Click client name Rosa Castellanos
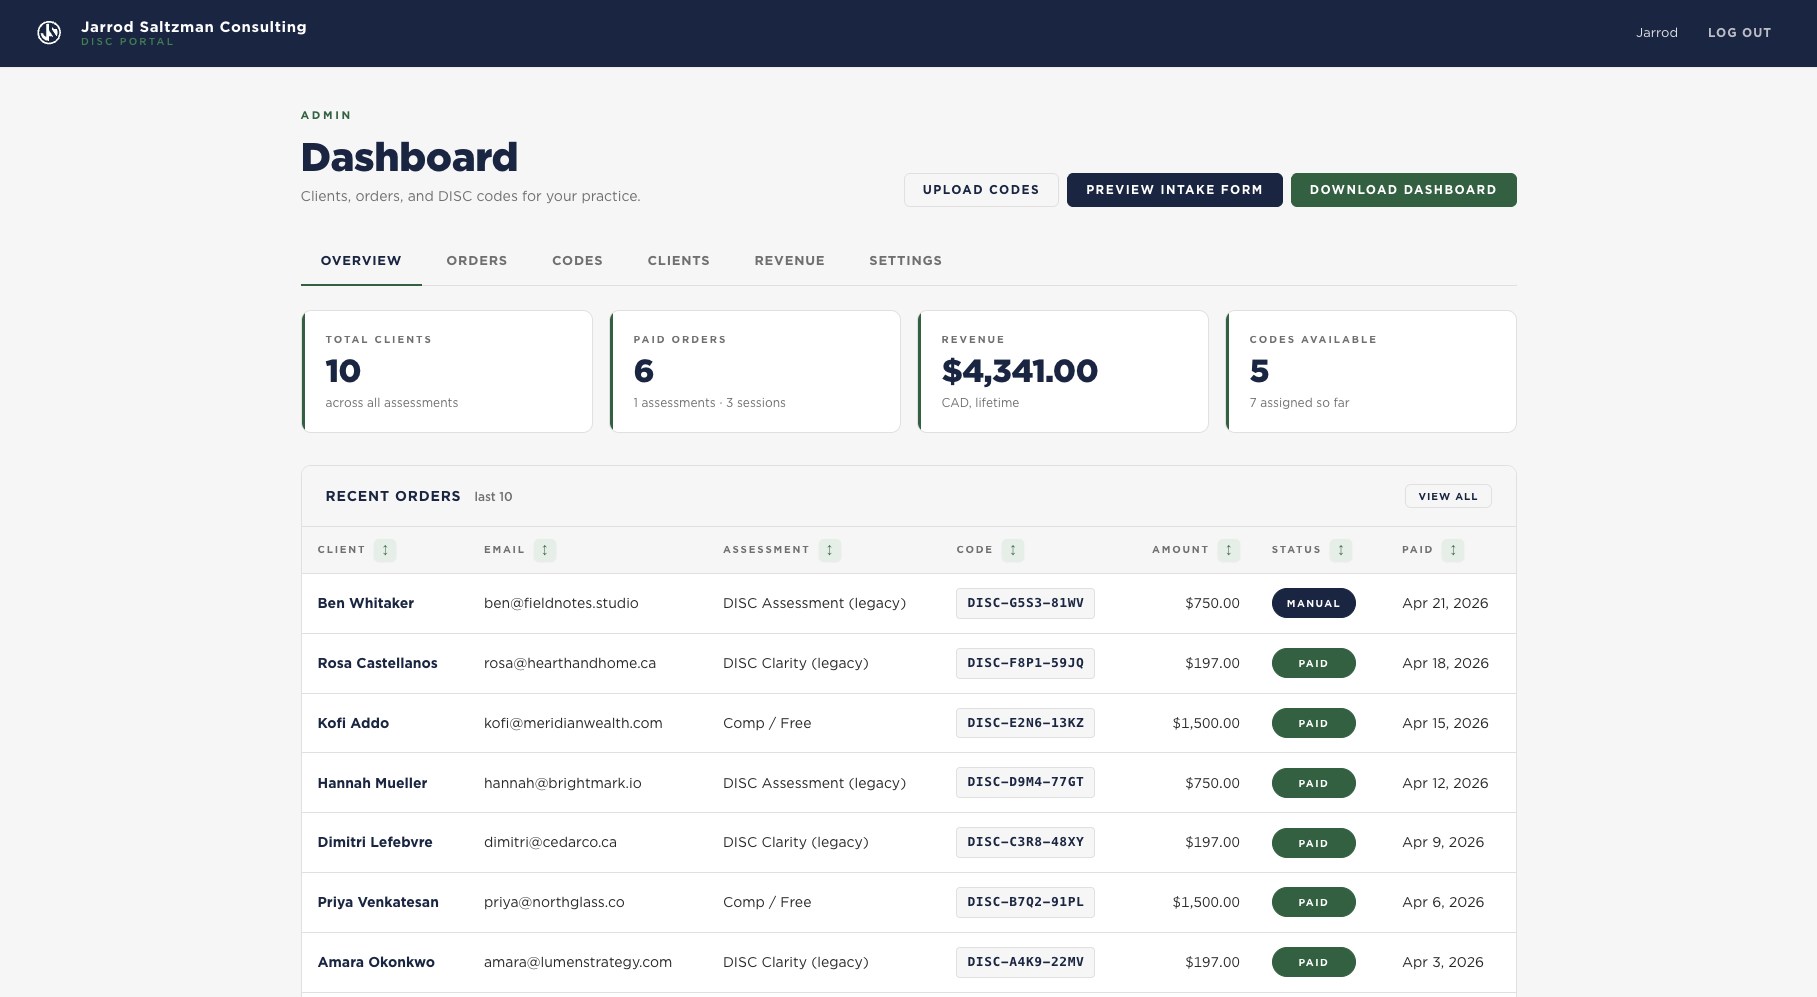Image resolution: width=1817 pixels, height=997 pixels. (378, 663)
